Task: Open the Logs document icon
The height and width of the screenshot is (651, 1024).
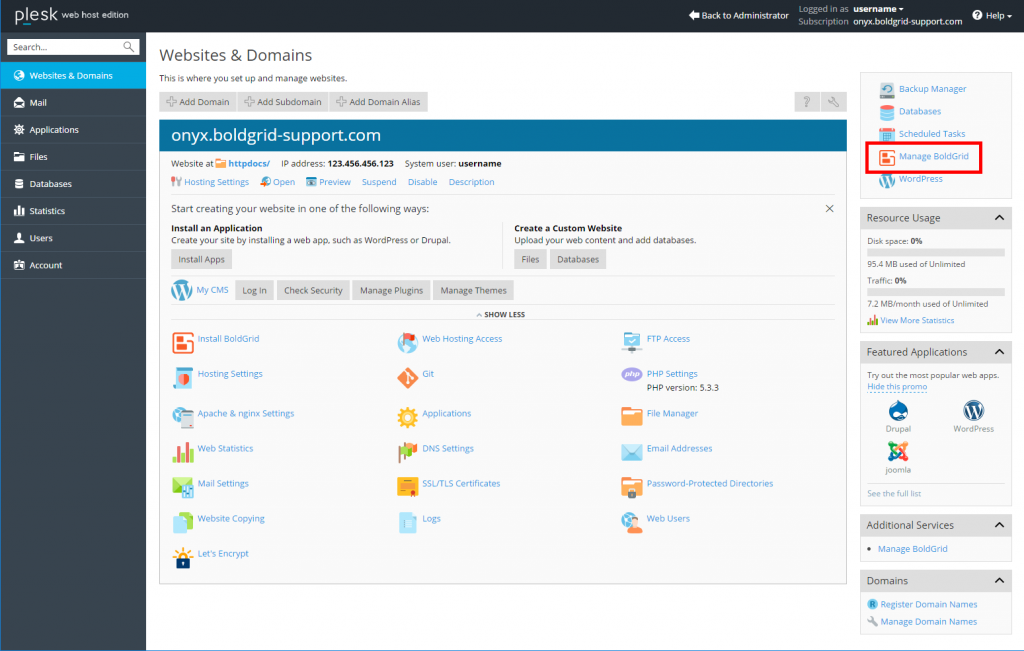Action: [408, 523]
